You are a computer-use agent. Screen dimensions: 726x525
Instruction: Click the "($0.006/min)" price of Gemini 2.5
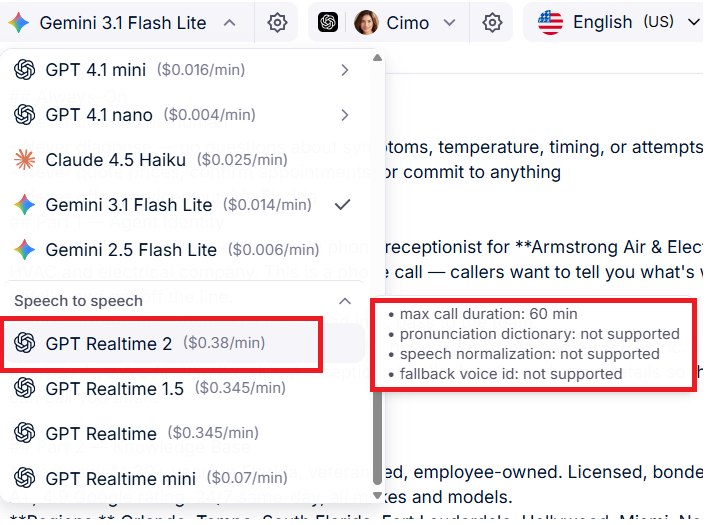274,249
